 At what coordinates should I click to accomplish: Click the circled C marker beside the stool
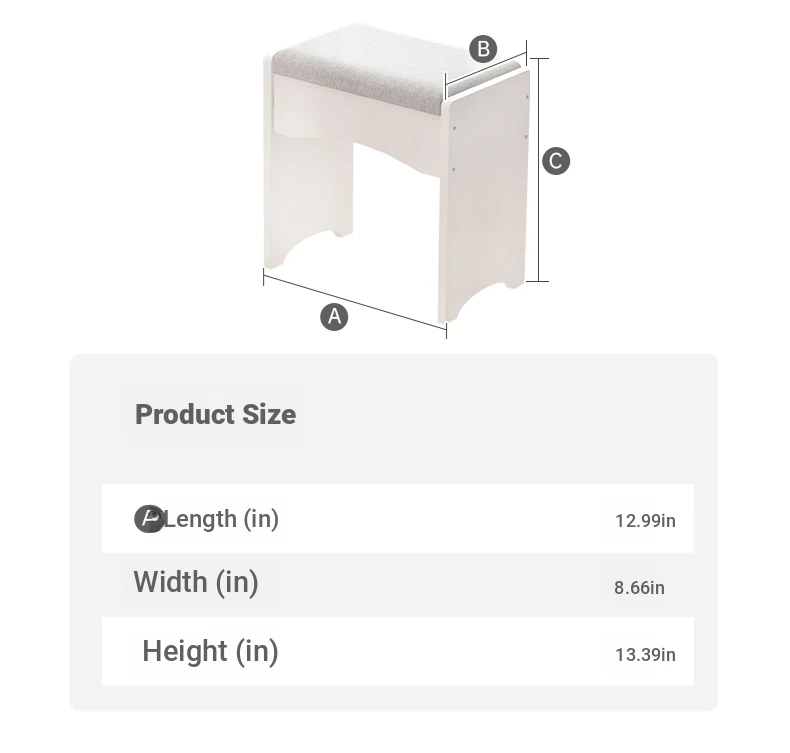click(x=556, y=161)
